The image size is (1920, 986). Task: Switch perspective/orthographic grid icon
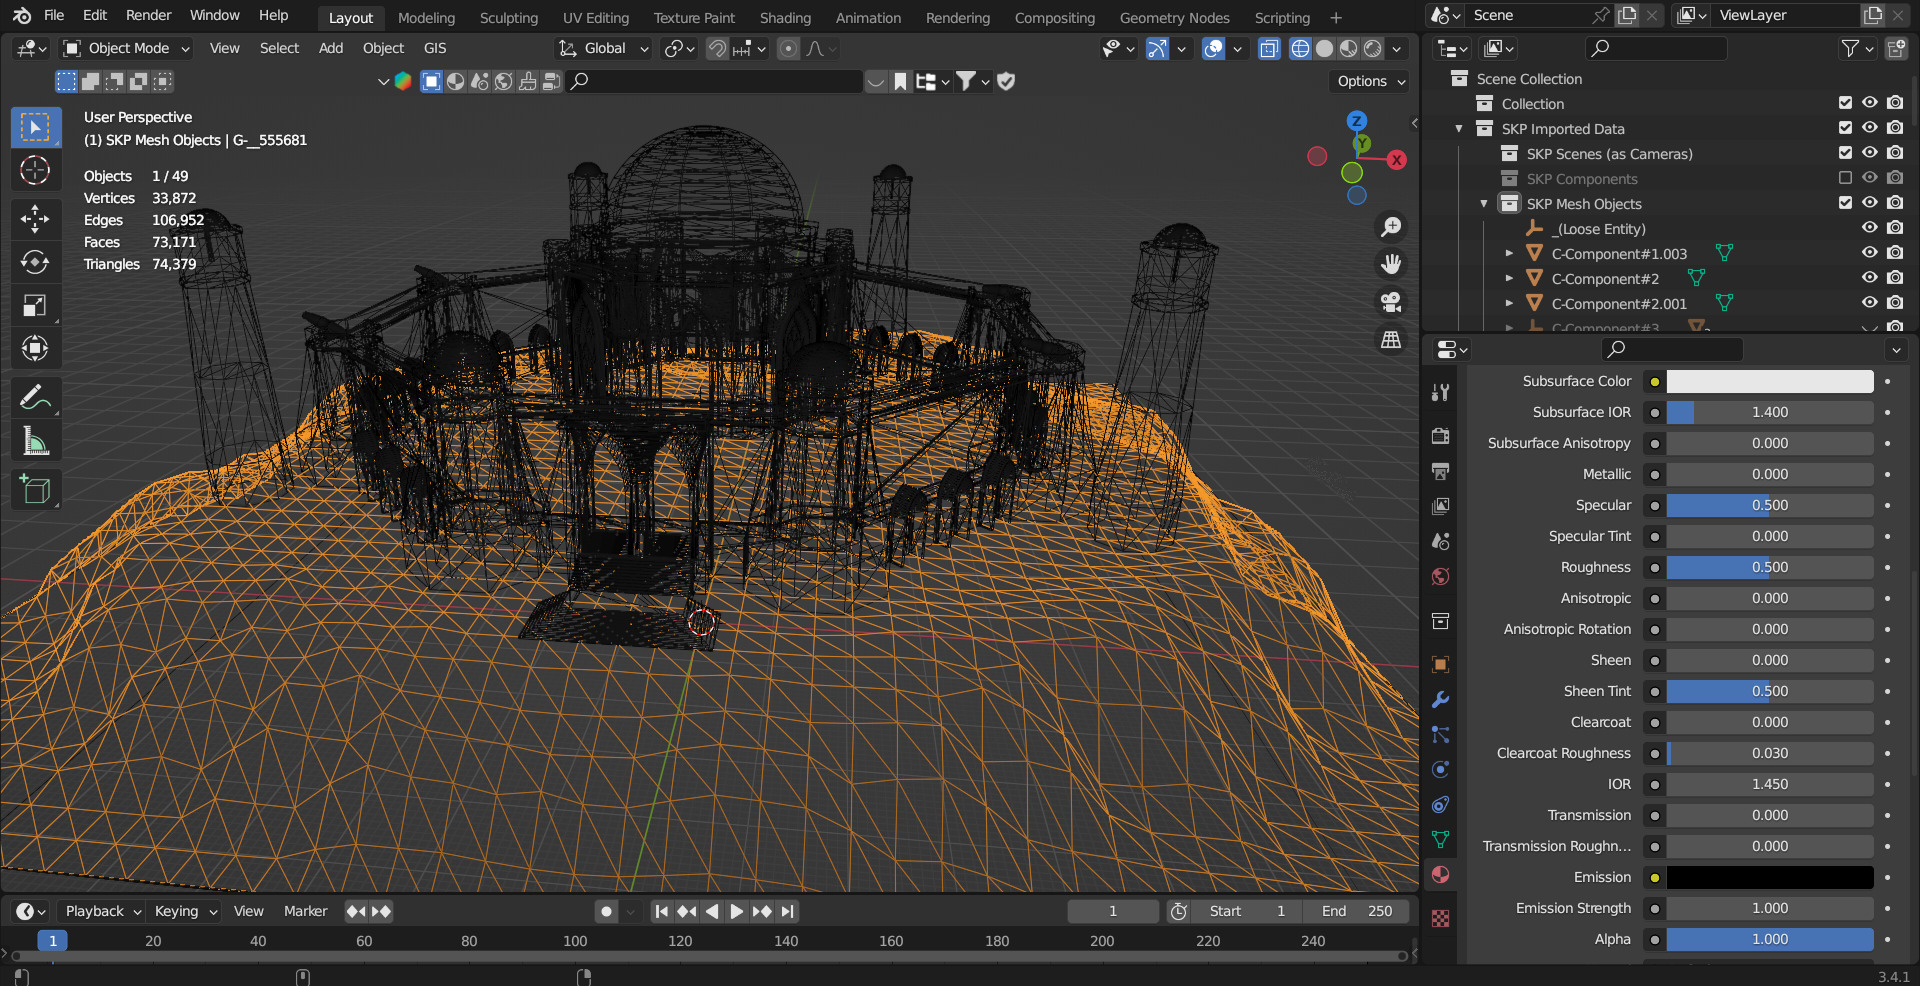(x=1391, y=340)
